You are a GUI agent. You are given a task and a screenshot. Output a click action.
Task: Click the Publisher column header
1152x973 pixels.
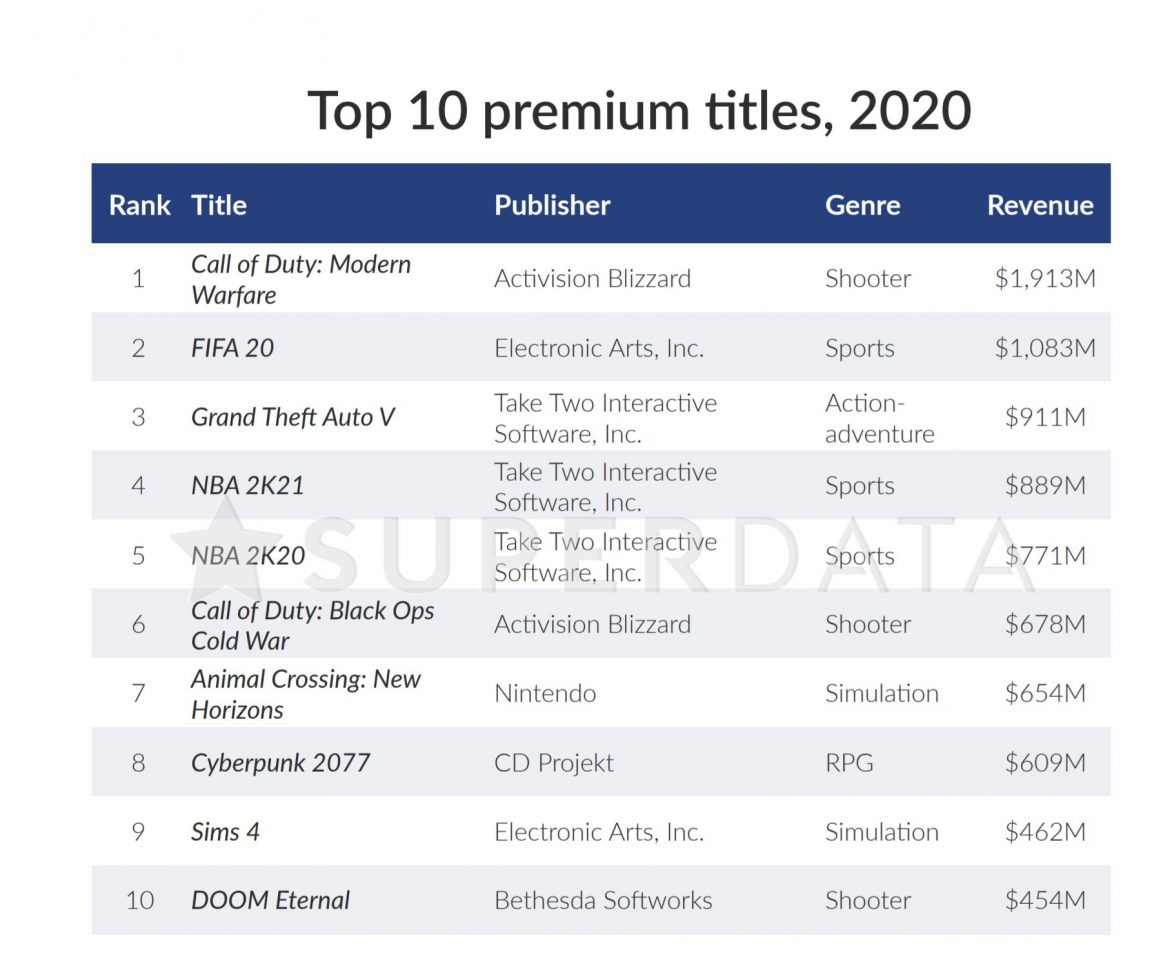pos(552,205)
